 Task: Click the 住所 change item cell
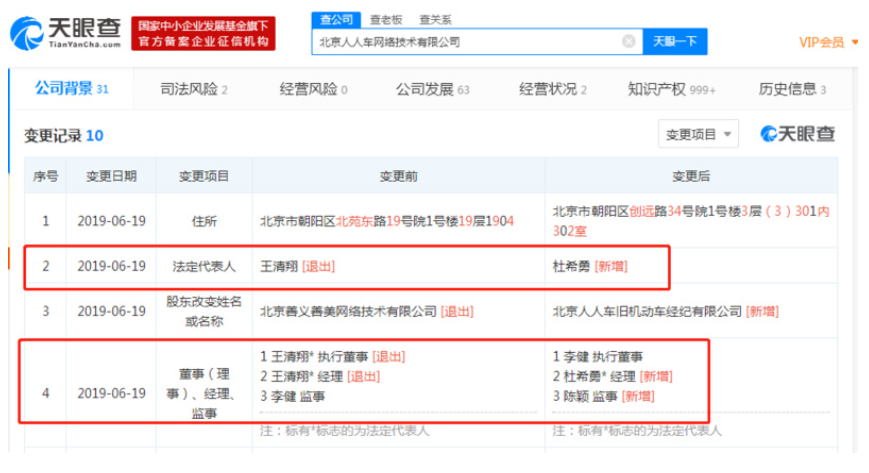204,221
